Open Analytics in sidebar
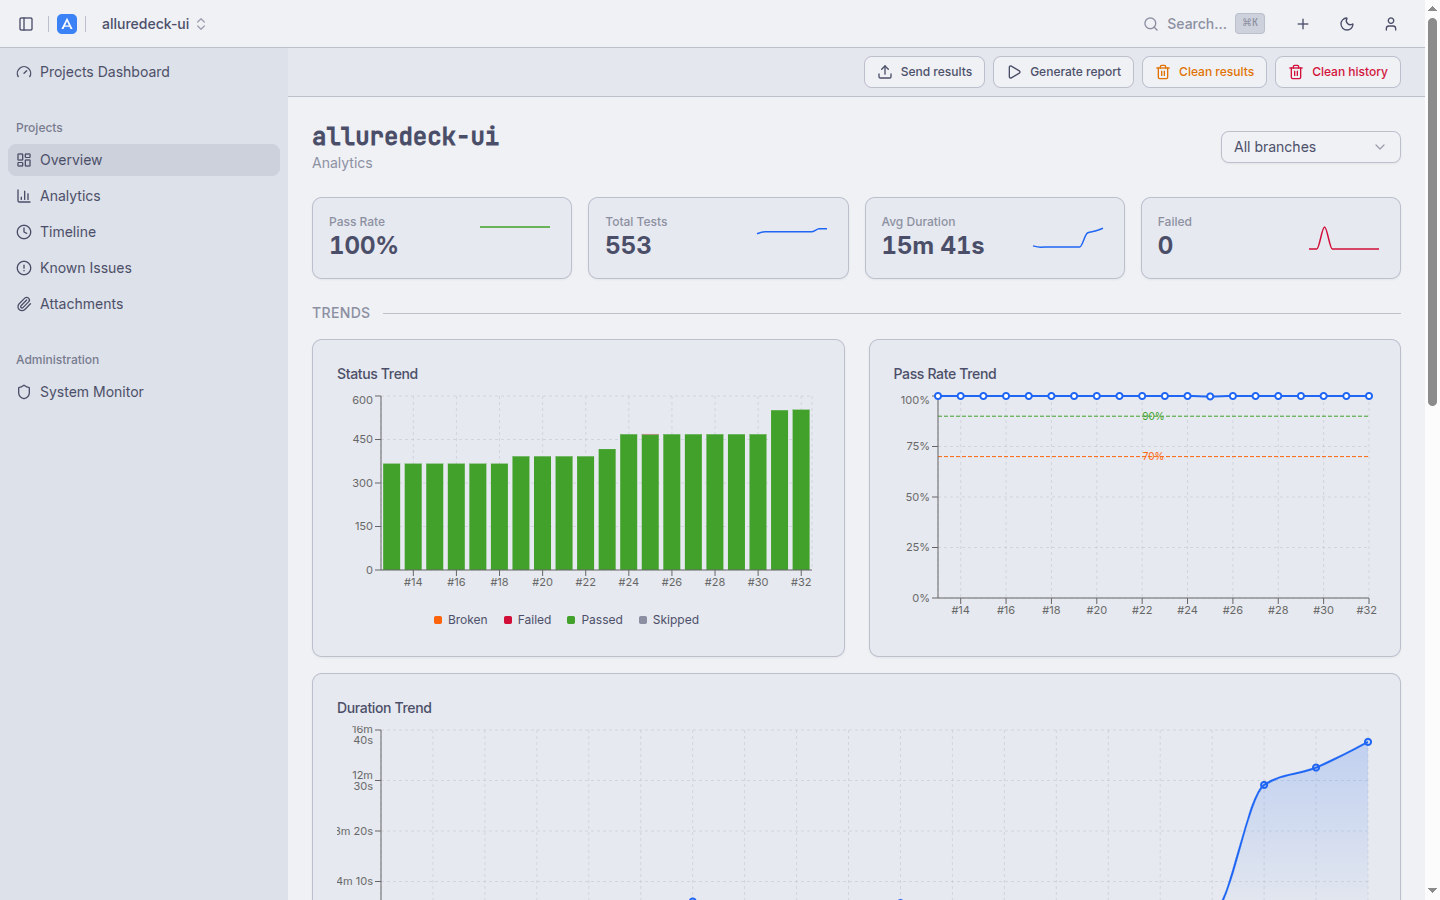Image resolution: width=1440 pixels, height=900 pixels. pyautogui.click(x=144, y=196)
